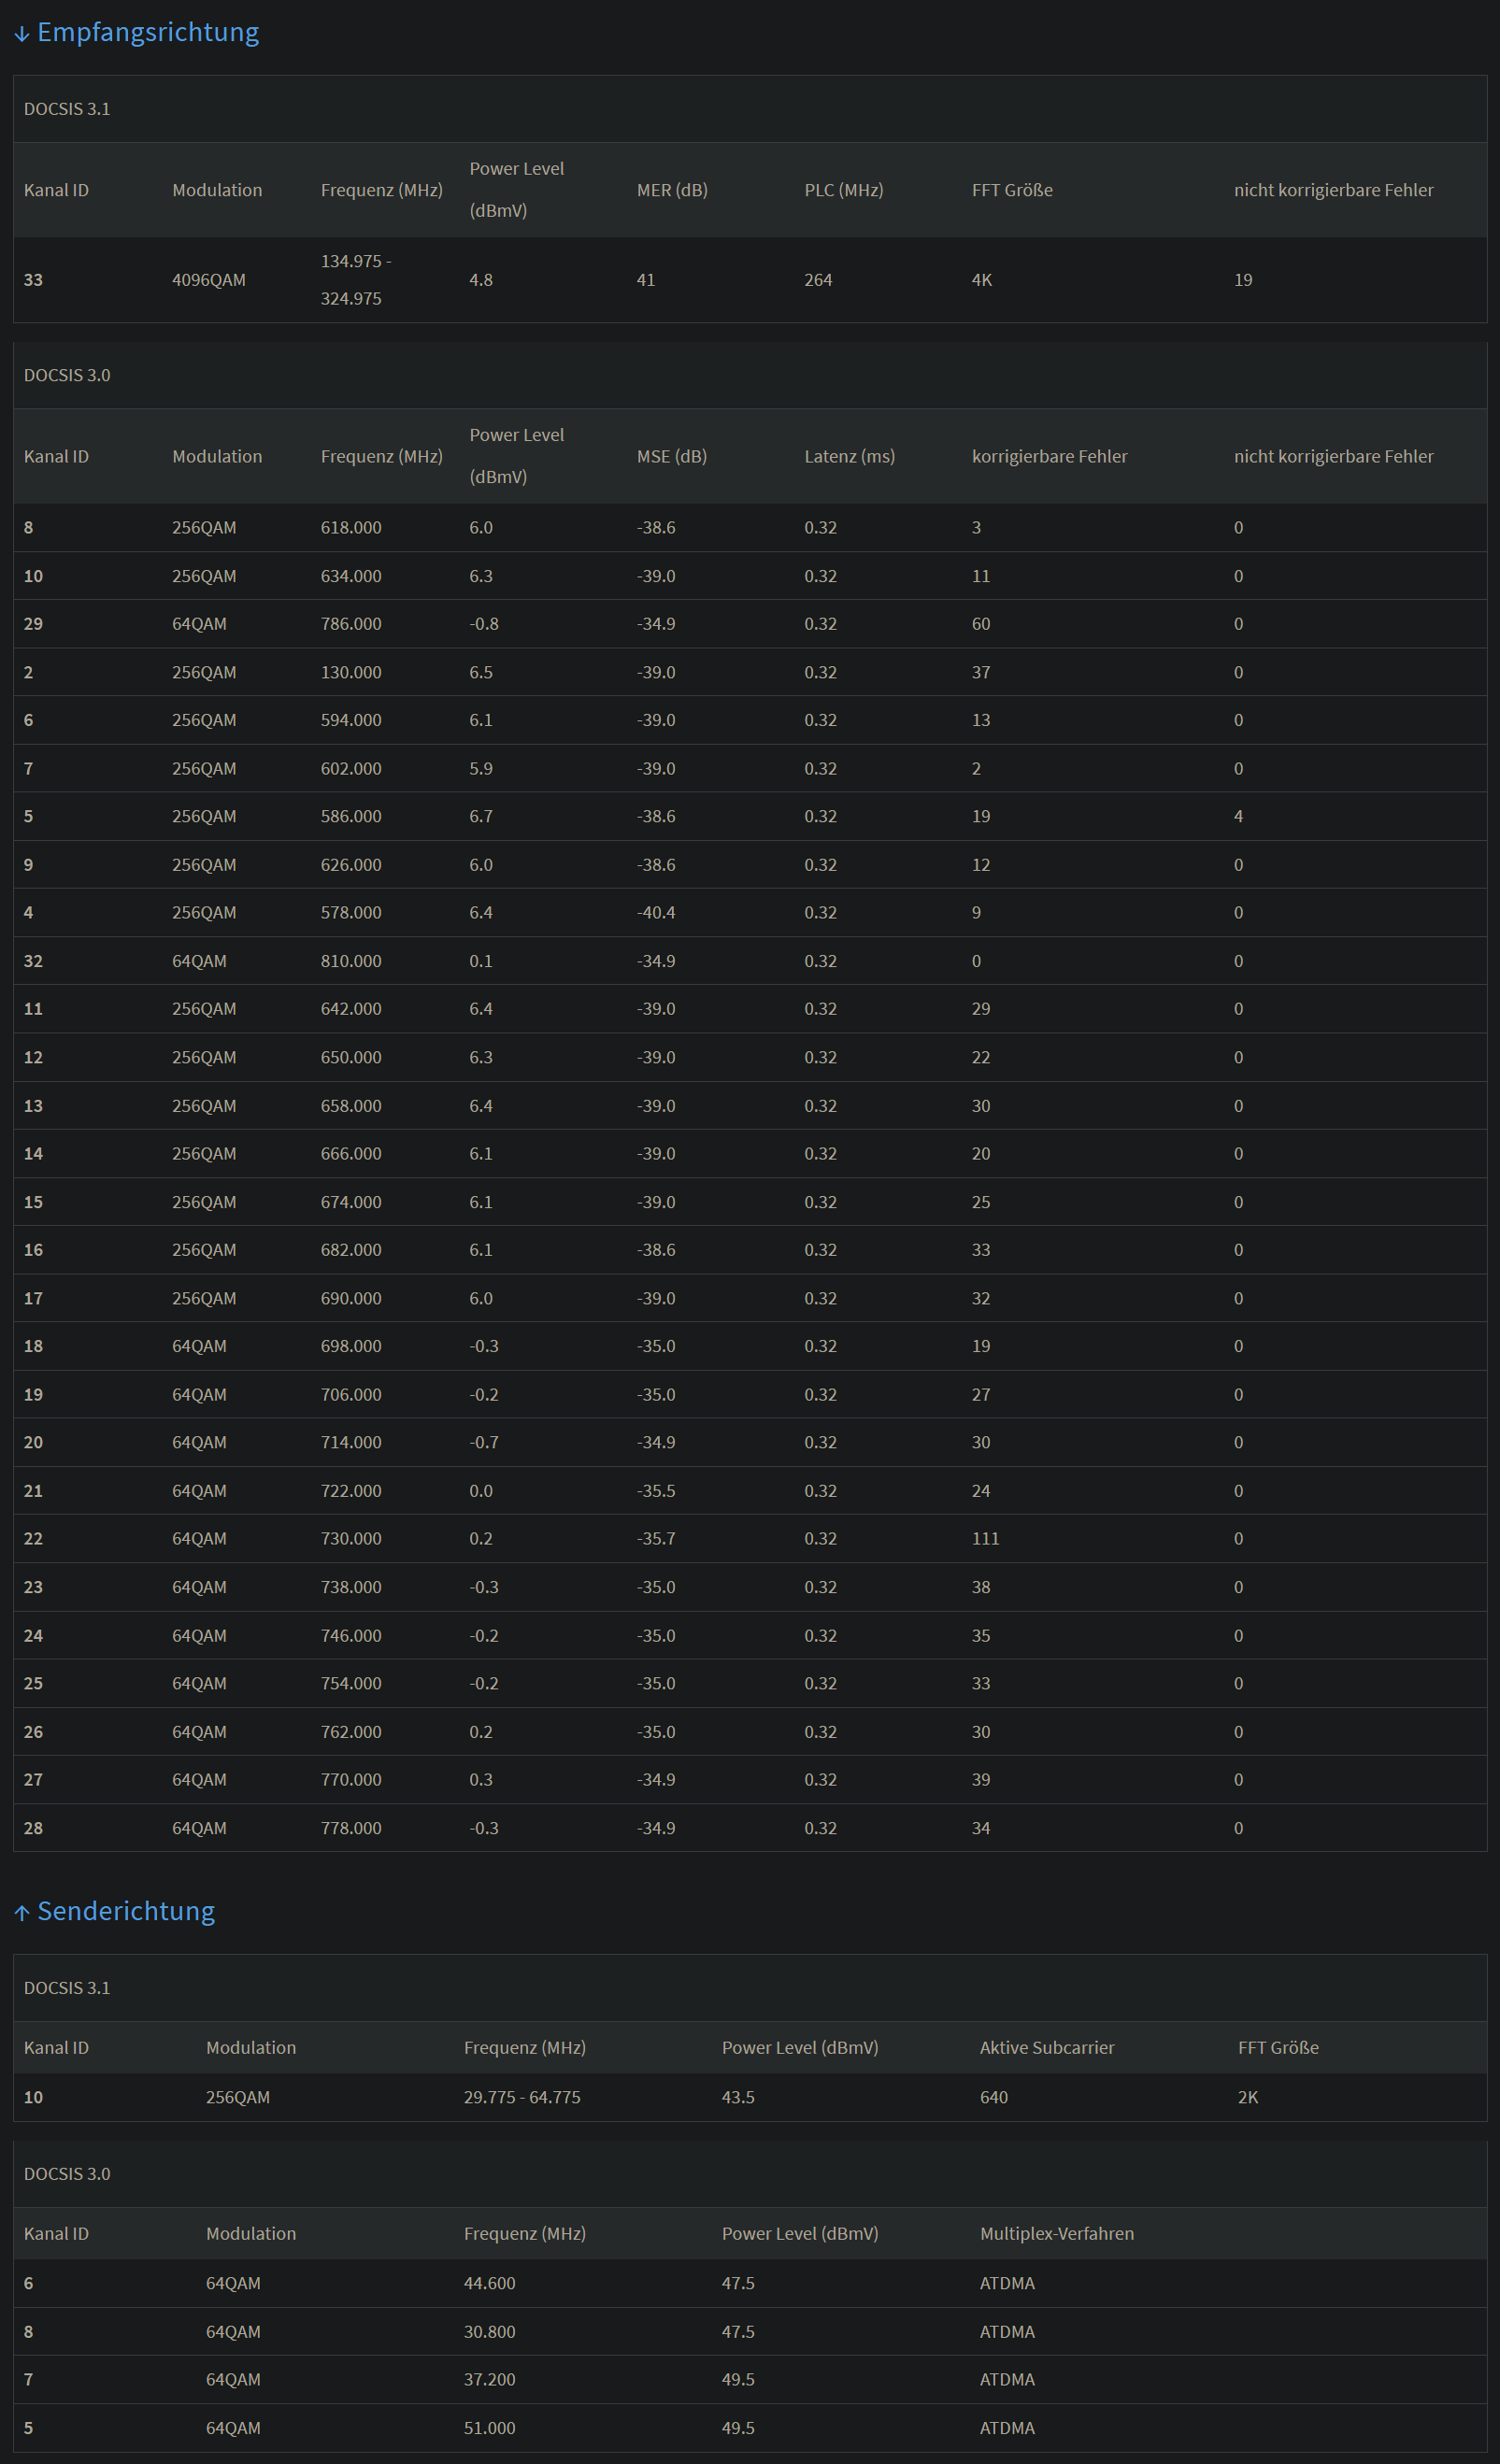
Task: Select the 618.000 frequency cell
Action: [x=350, y=527]
